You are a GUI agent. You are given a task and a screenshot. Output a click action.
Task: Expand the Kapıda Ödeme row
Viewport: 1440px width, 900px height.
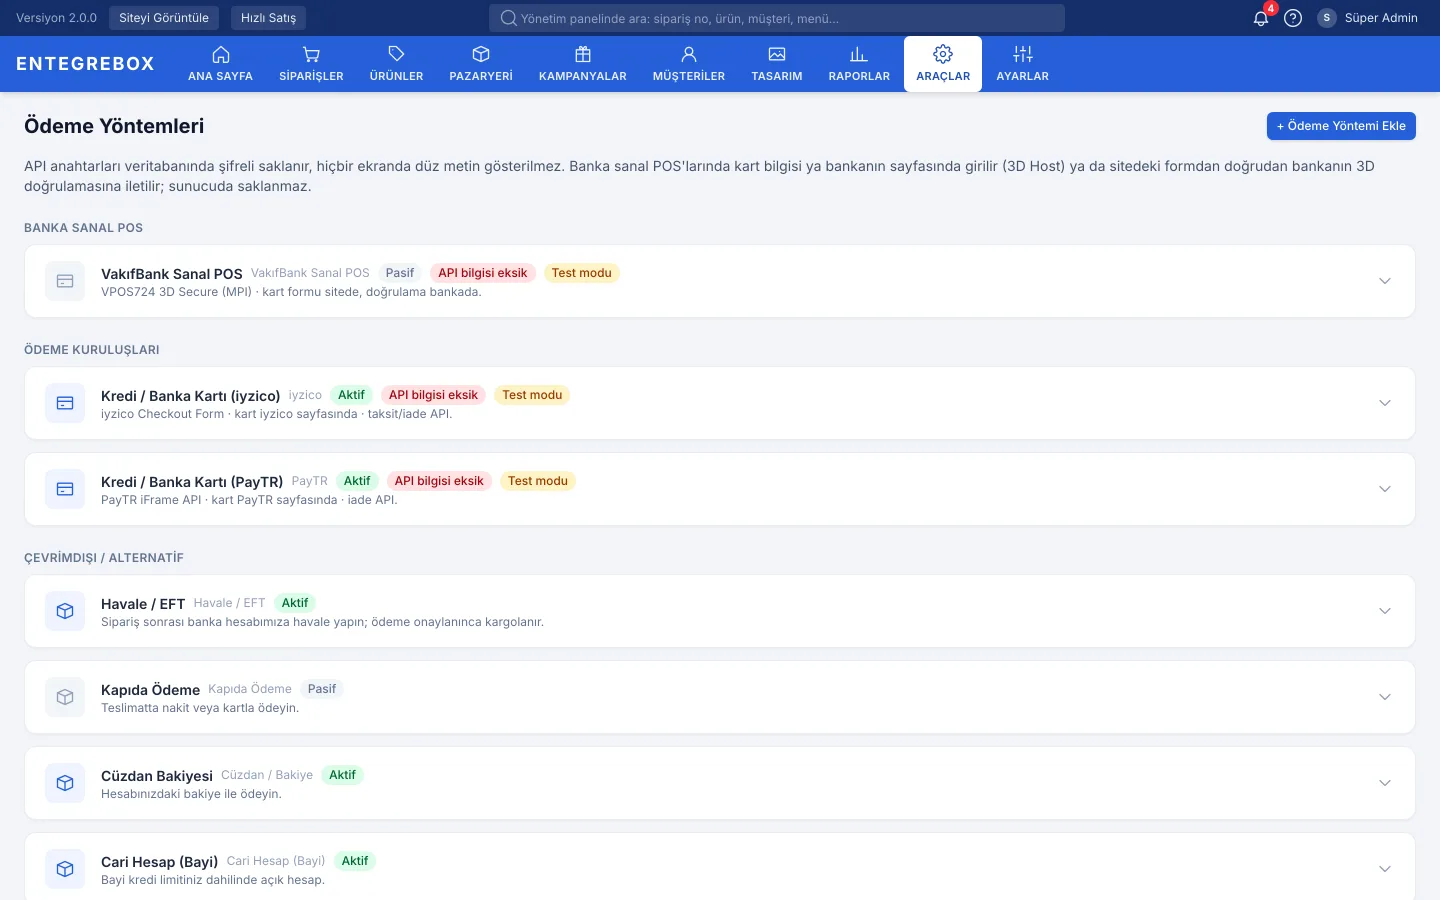(x=1385, y=697)
